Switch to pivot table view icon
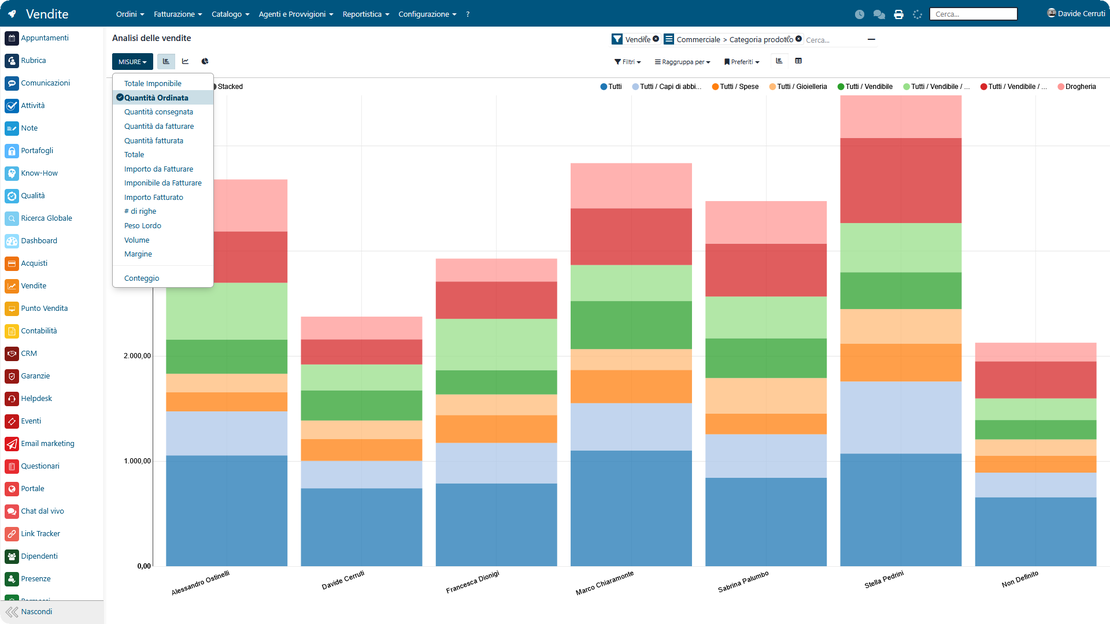The height and width of the screenshot is (624, 1110). tap(799, 62)
